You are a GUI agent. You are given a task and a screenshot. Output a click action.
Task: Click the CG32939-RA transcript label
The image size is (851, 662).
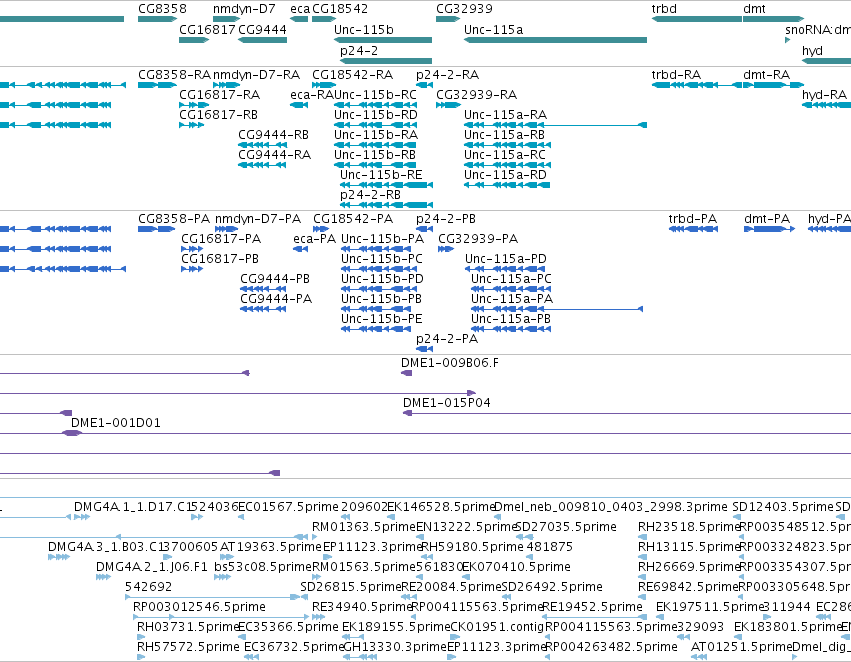(x=477, y=94)
